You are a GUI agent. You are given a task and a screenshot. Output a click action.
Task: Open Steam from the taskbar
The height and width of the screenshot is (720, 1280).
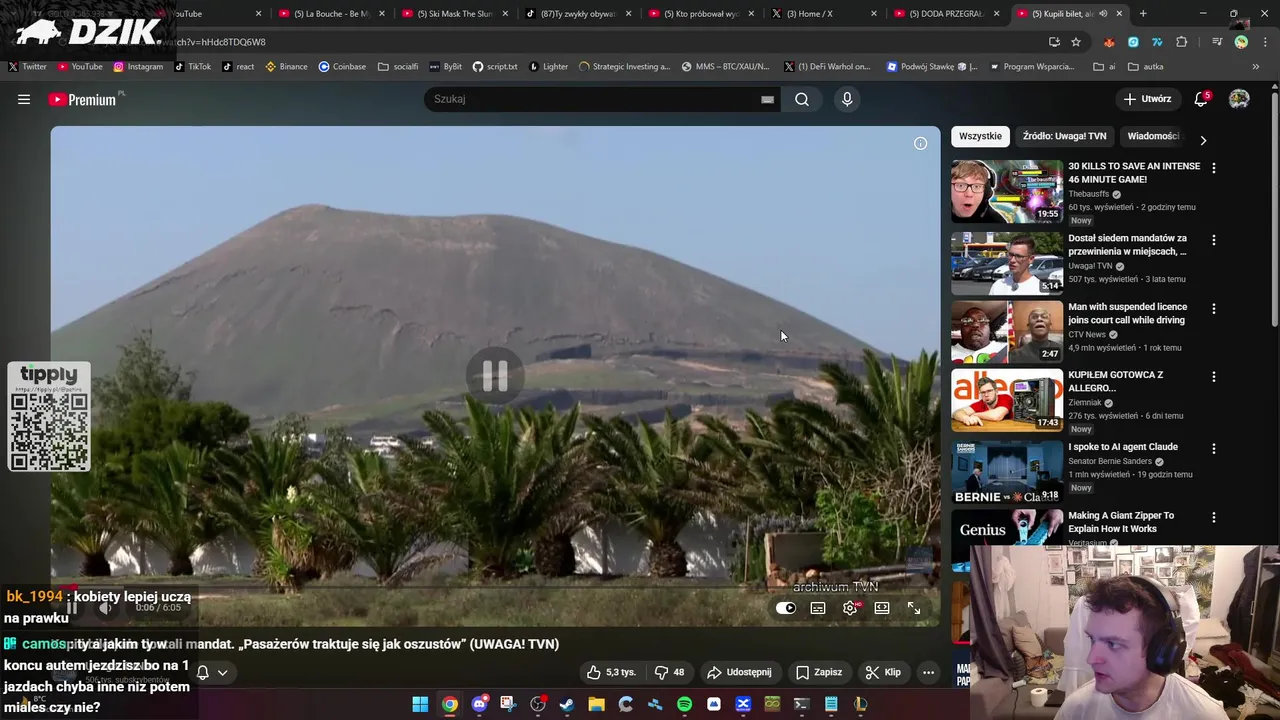[567, 704]
